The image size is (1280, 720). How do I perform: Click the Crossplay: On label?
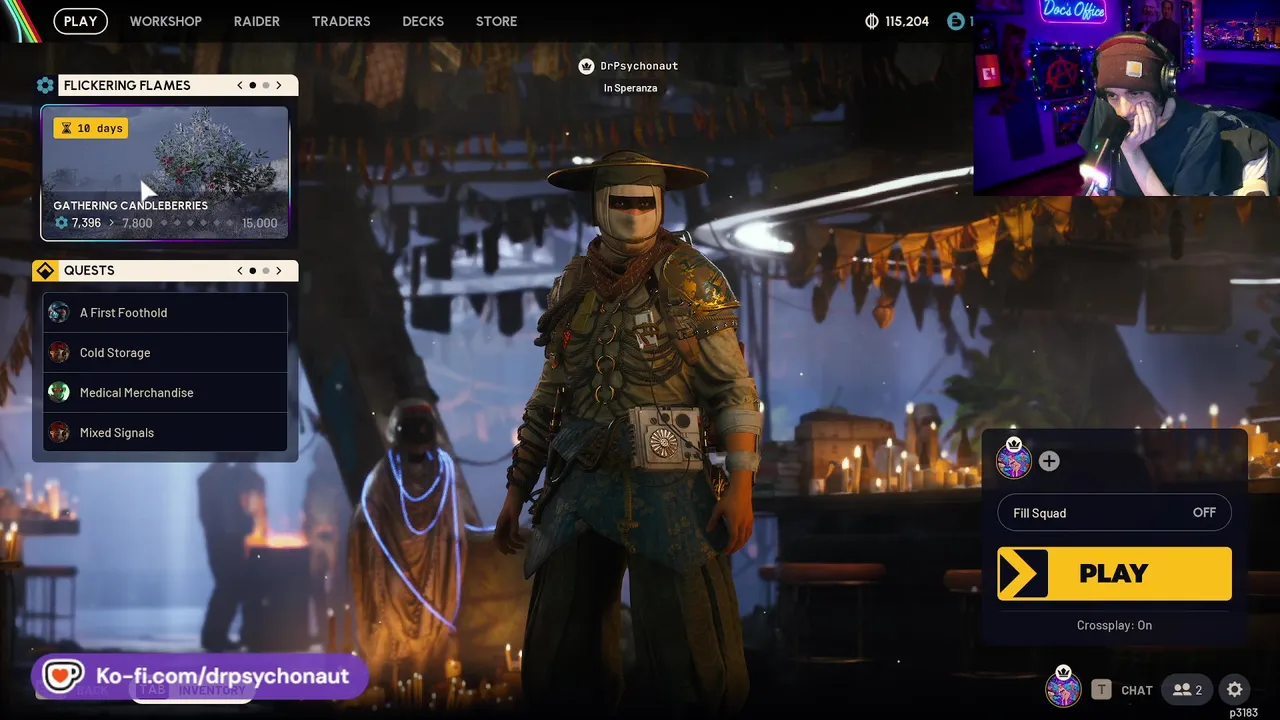(1114, 625)
